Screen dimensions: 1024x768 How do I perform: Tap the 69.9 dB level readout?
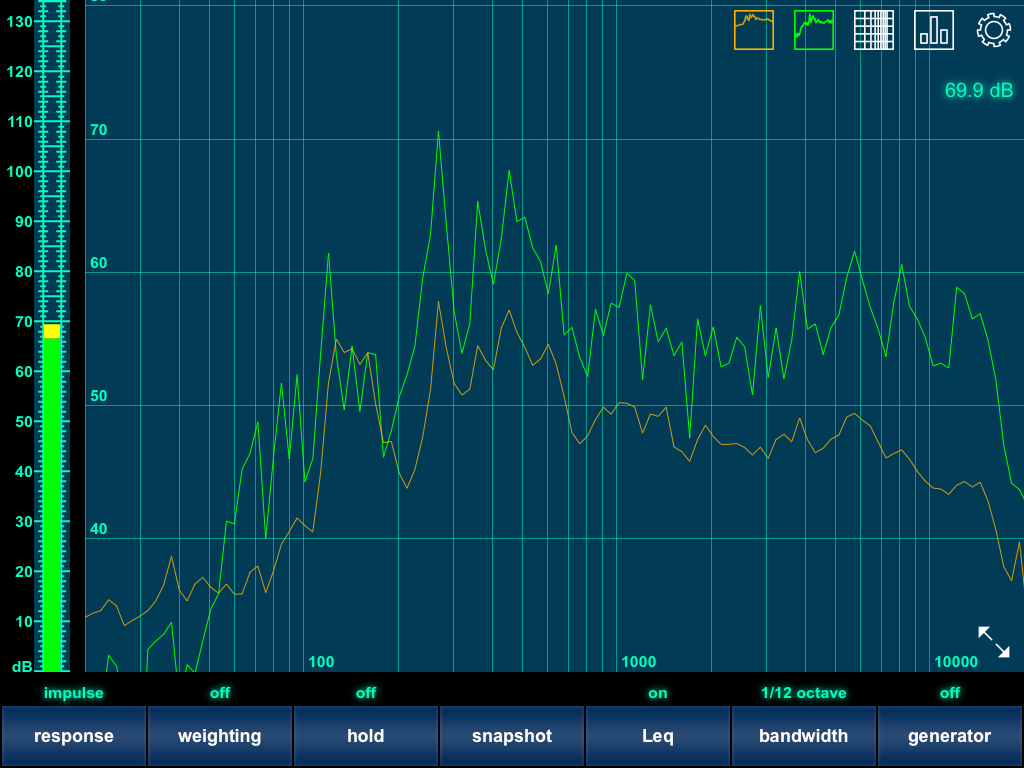tap(978, 91)
